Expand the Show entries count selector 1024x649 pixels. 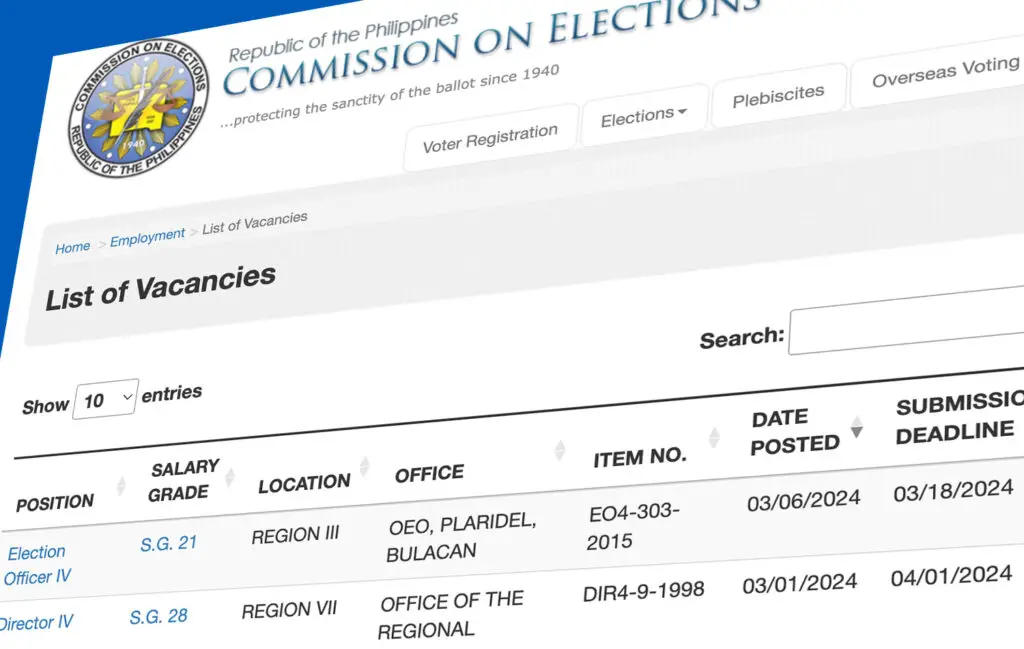click(106, 399)
